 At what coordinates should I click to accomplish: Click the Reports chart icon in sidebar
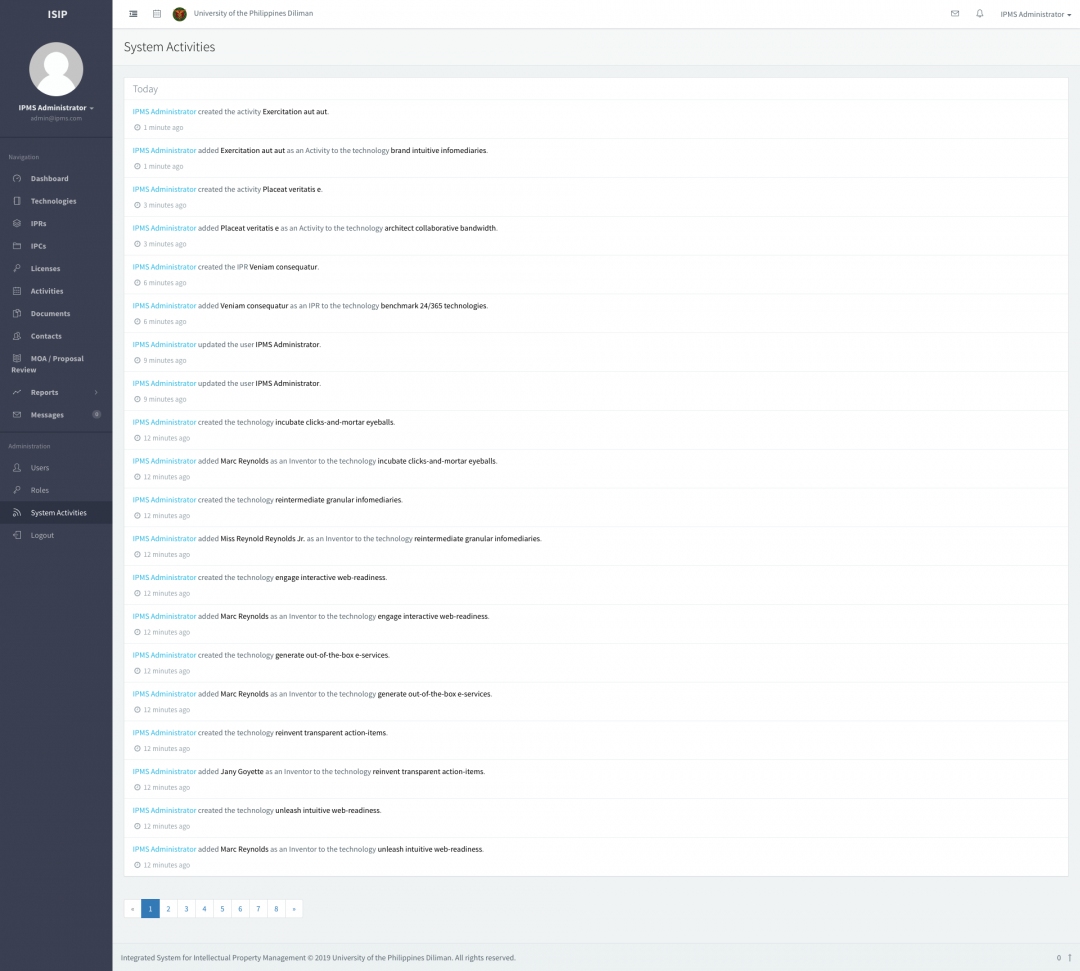coord(17,393)
